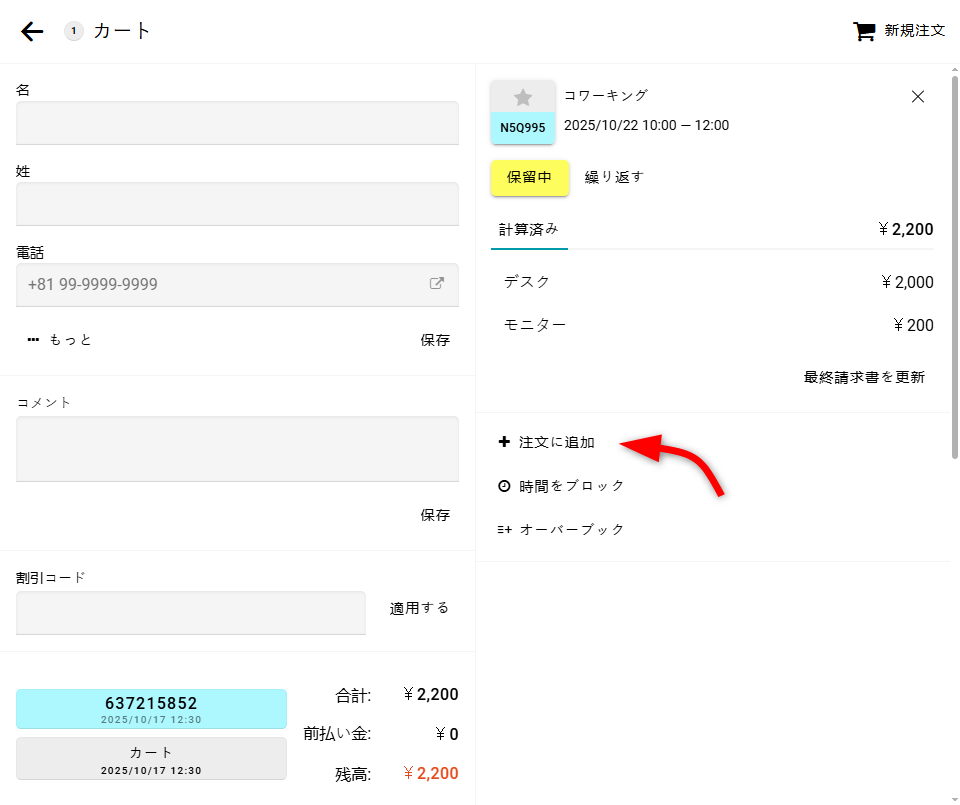Click the plus icon for 注文に追加
The width and height of the screenshot is (960, 805).
[504, 442]
